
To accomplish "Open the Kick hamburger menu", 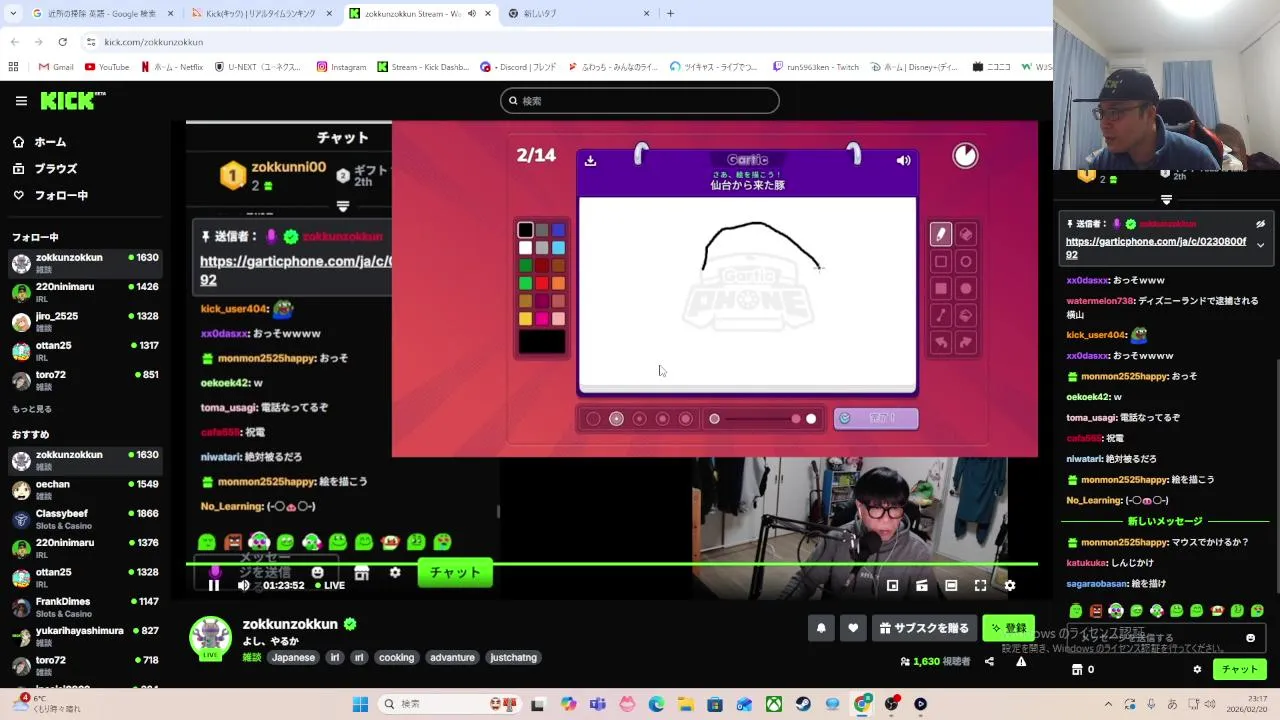I will pos(21,101).
